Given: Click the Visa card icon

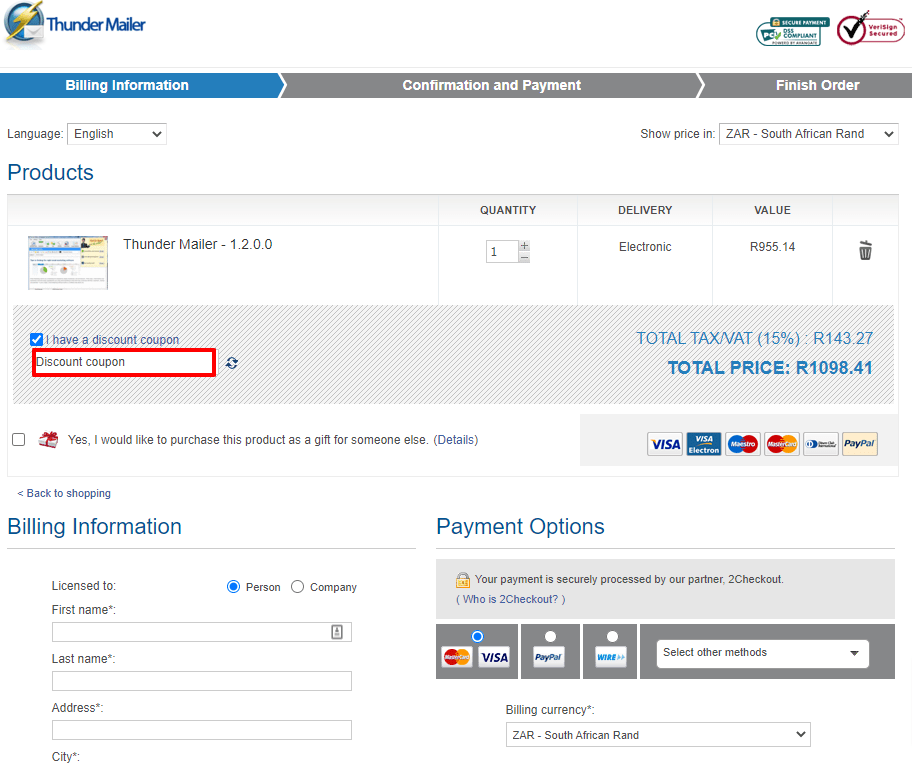Looking at the screenshot, I should tap(665, 444).
